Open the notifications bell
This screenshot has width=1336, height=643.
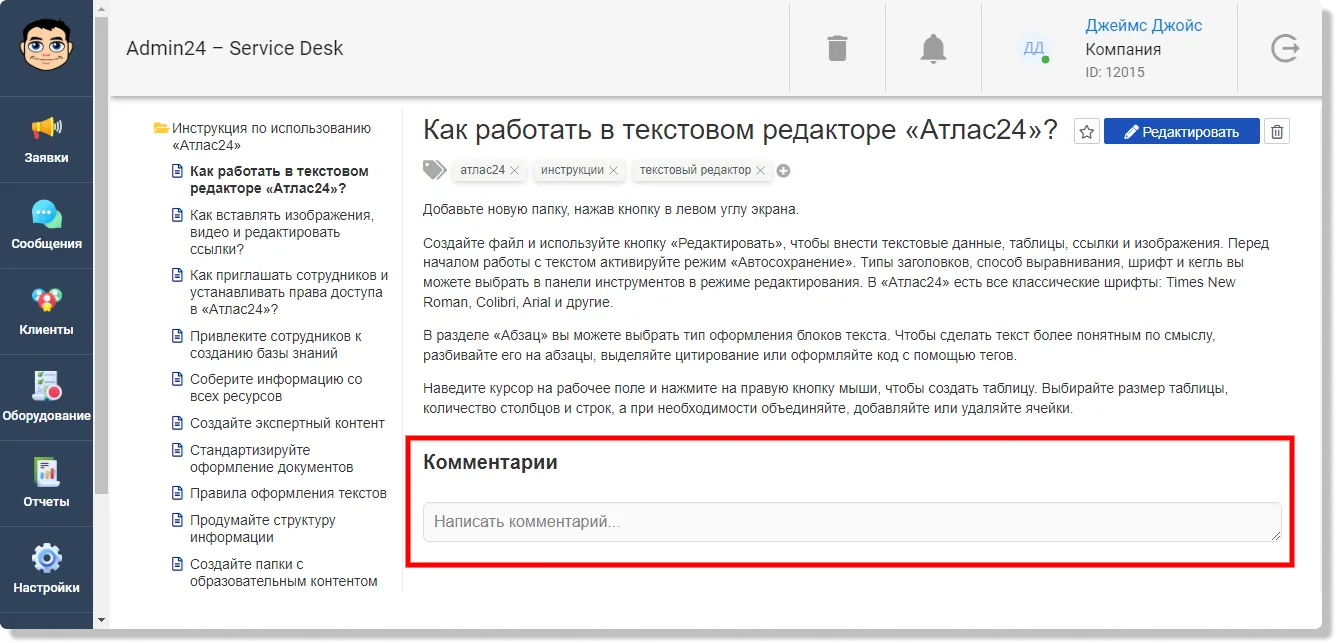933,48
